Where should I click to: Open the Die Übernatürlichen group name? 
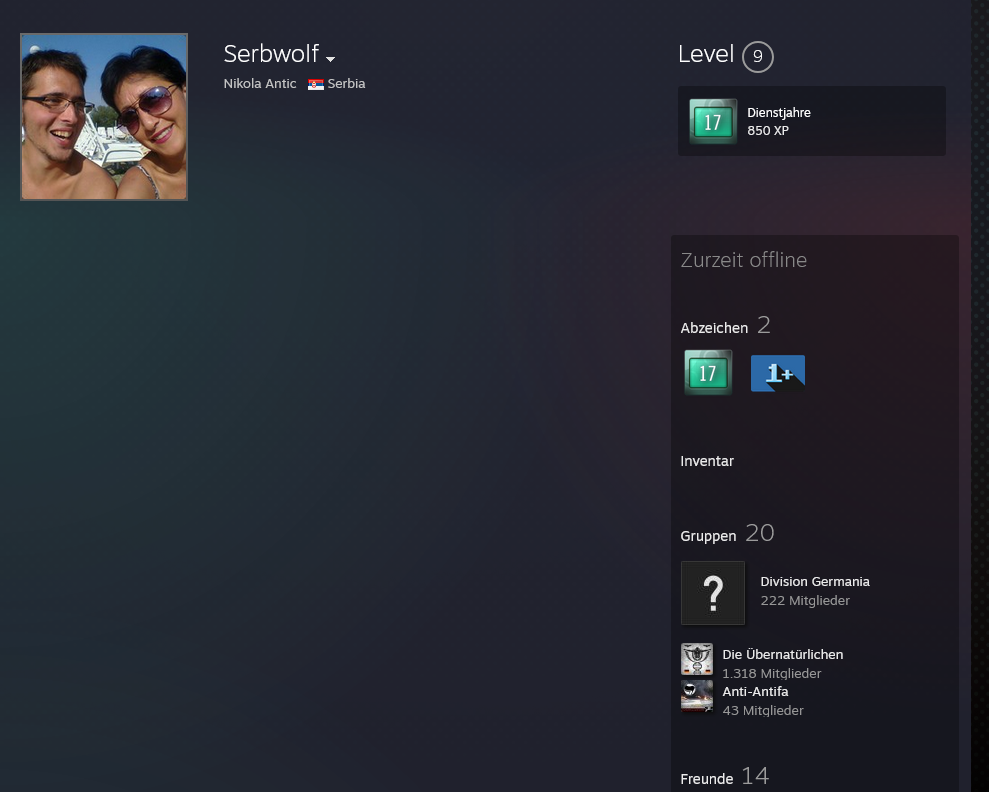(783, 655)
